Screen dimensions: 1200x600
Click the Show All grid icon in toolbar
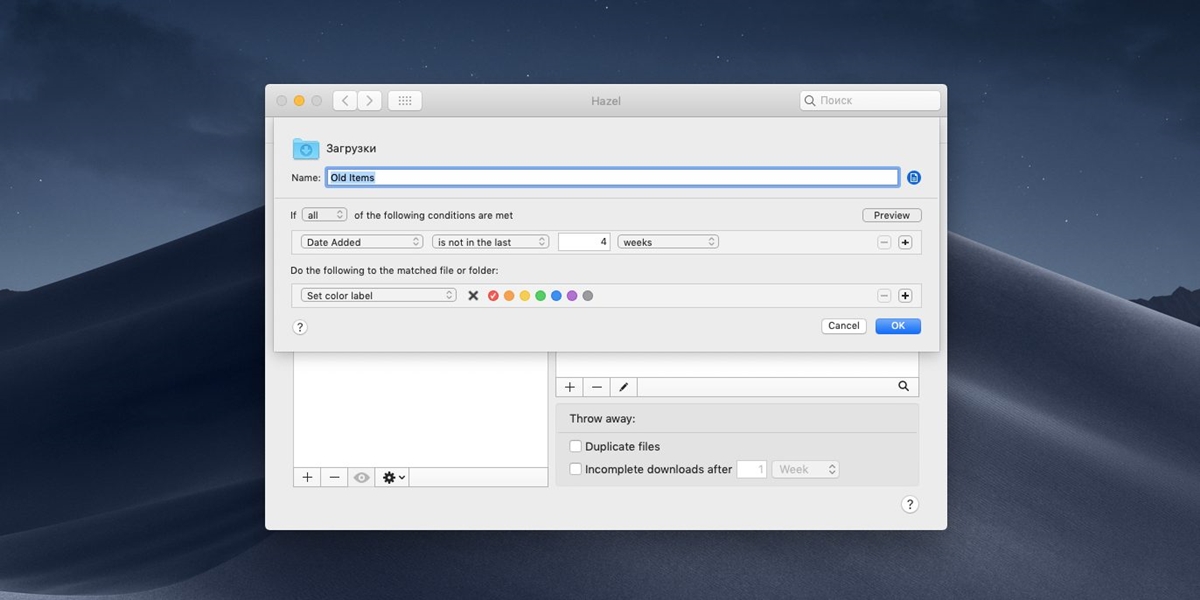(x=405, y=101)
